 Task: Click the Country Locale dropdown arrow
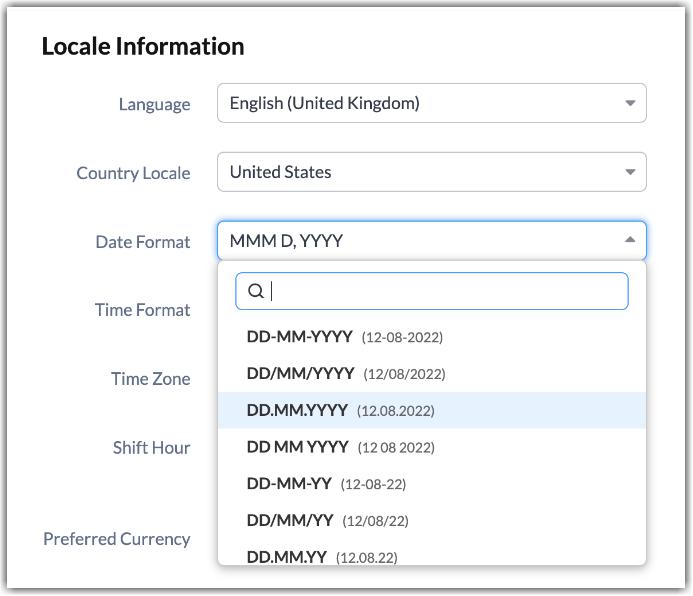pyautogui.click(x=630, y=172)
